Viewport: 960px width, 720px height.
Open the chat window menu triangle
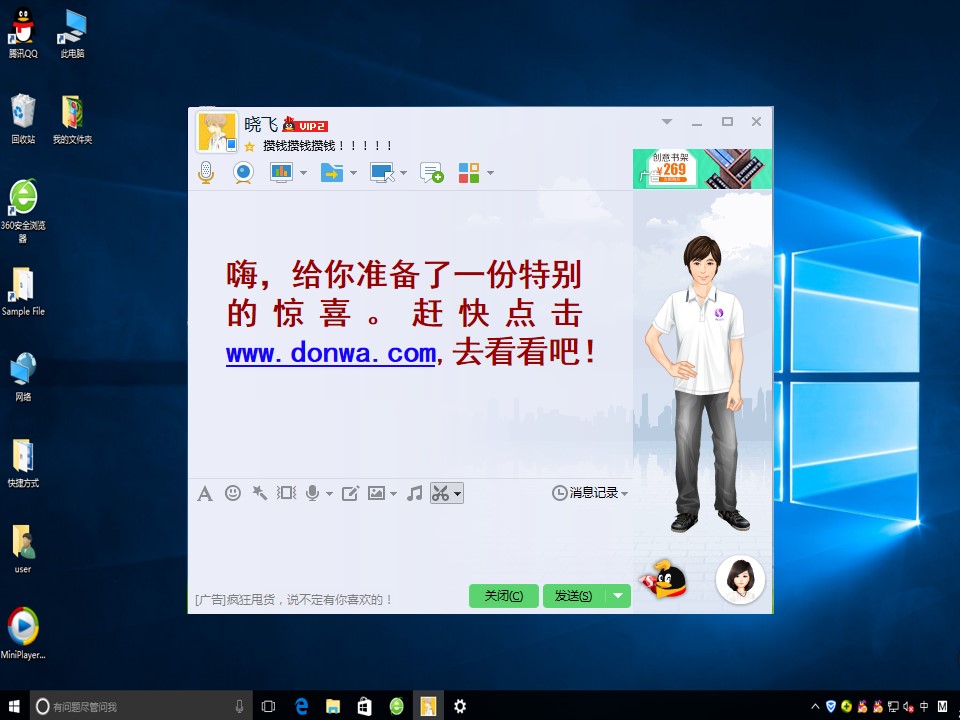pyautogui.click(x=667, y=121)
